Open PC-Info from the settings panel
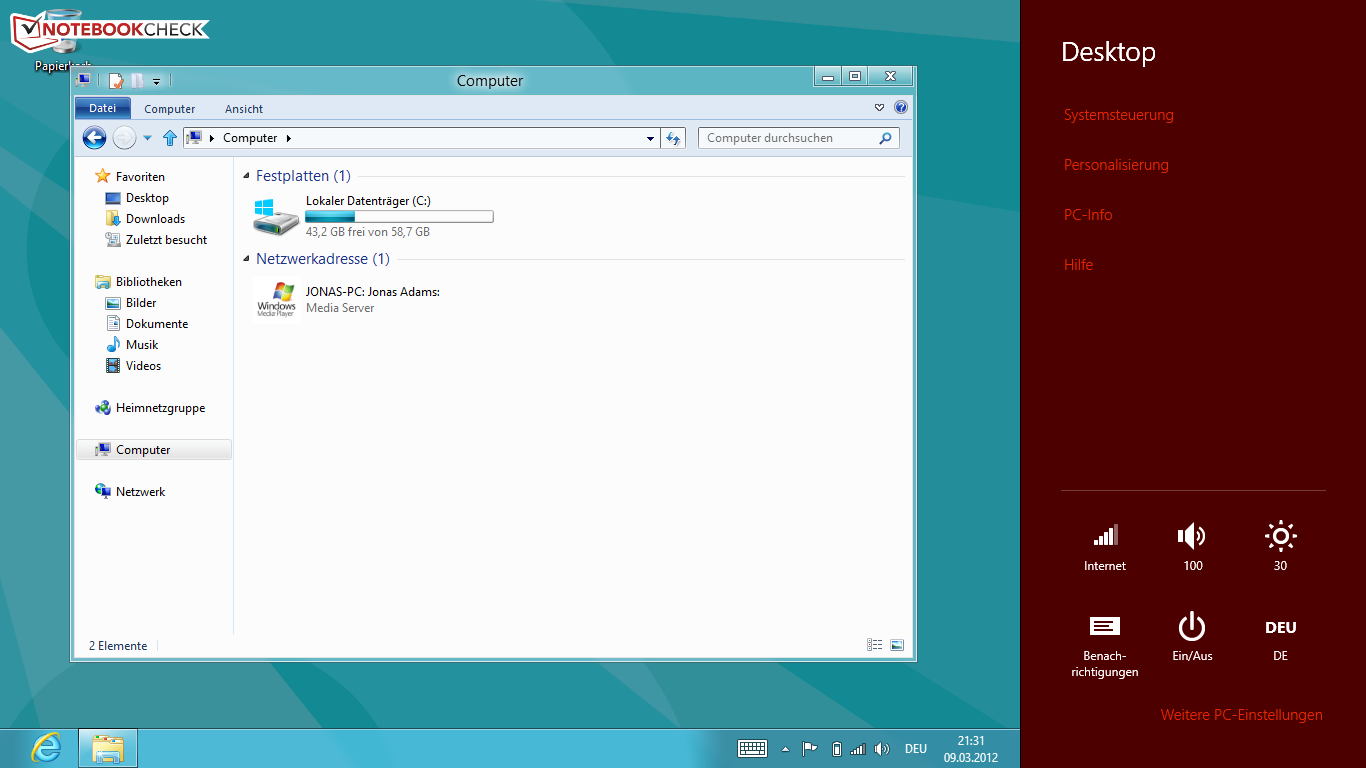This screenshot has height=768, width=1366. point(1088,215)
